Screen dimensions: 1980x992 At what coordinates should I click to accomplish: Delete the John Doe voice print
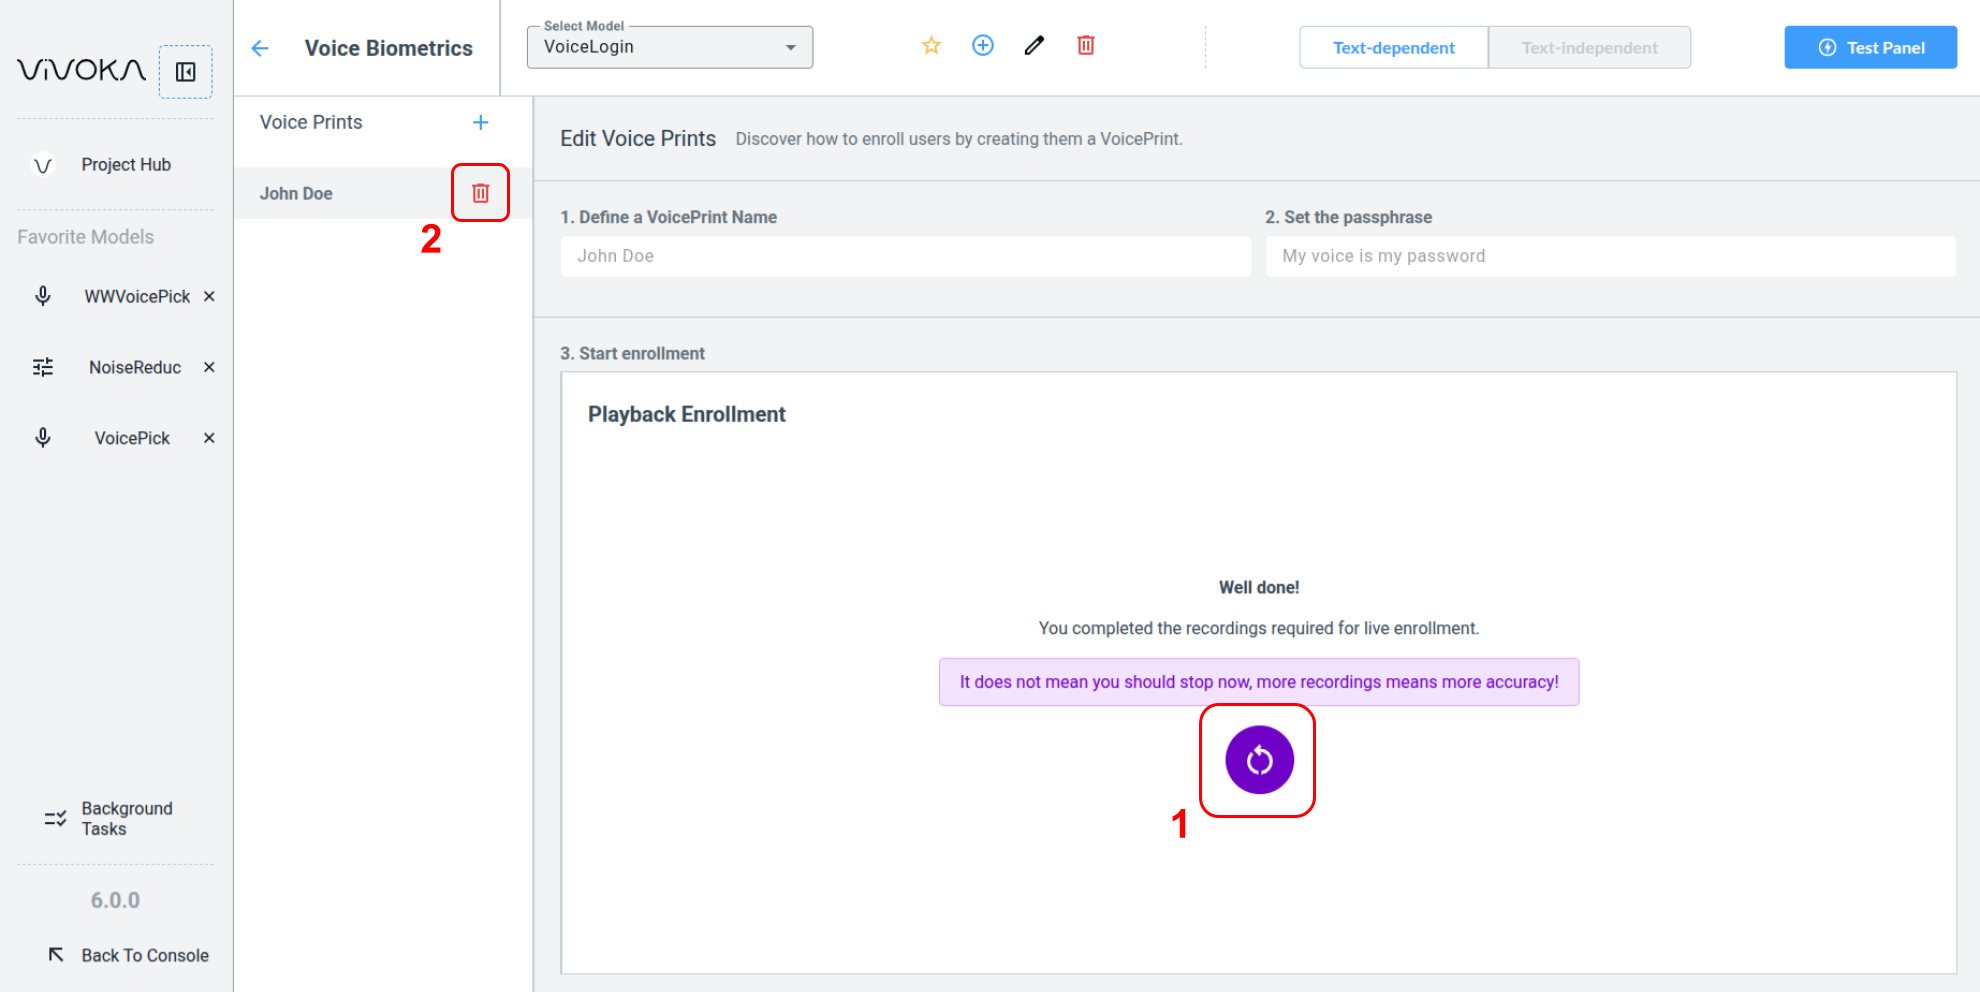coord(480,193)
